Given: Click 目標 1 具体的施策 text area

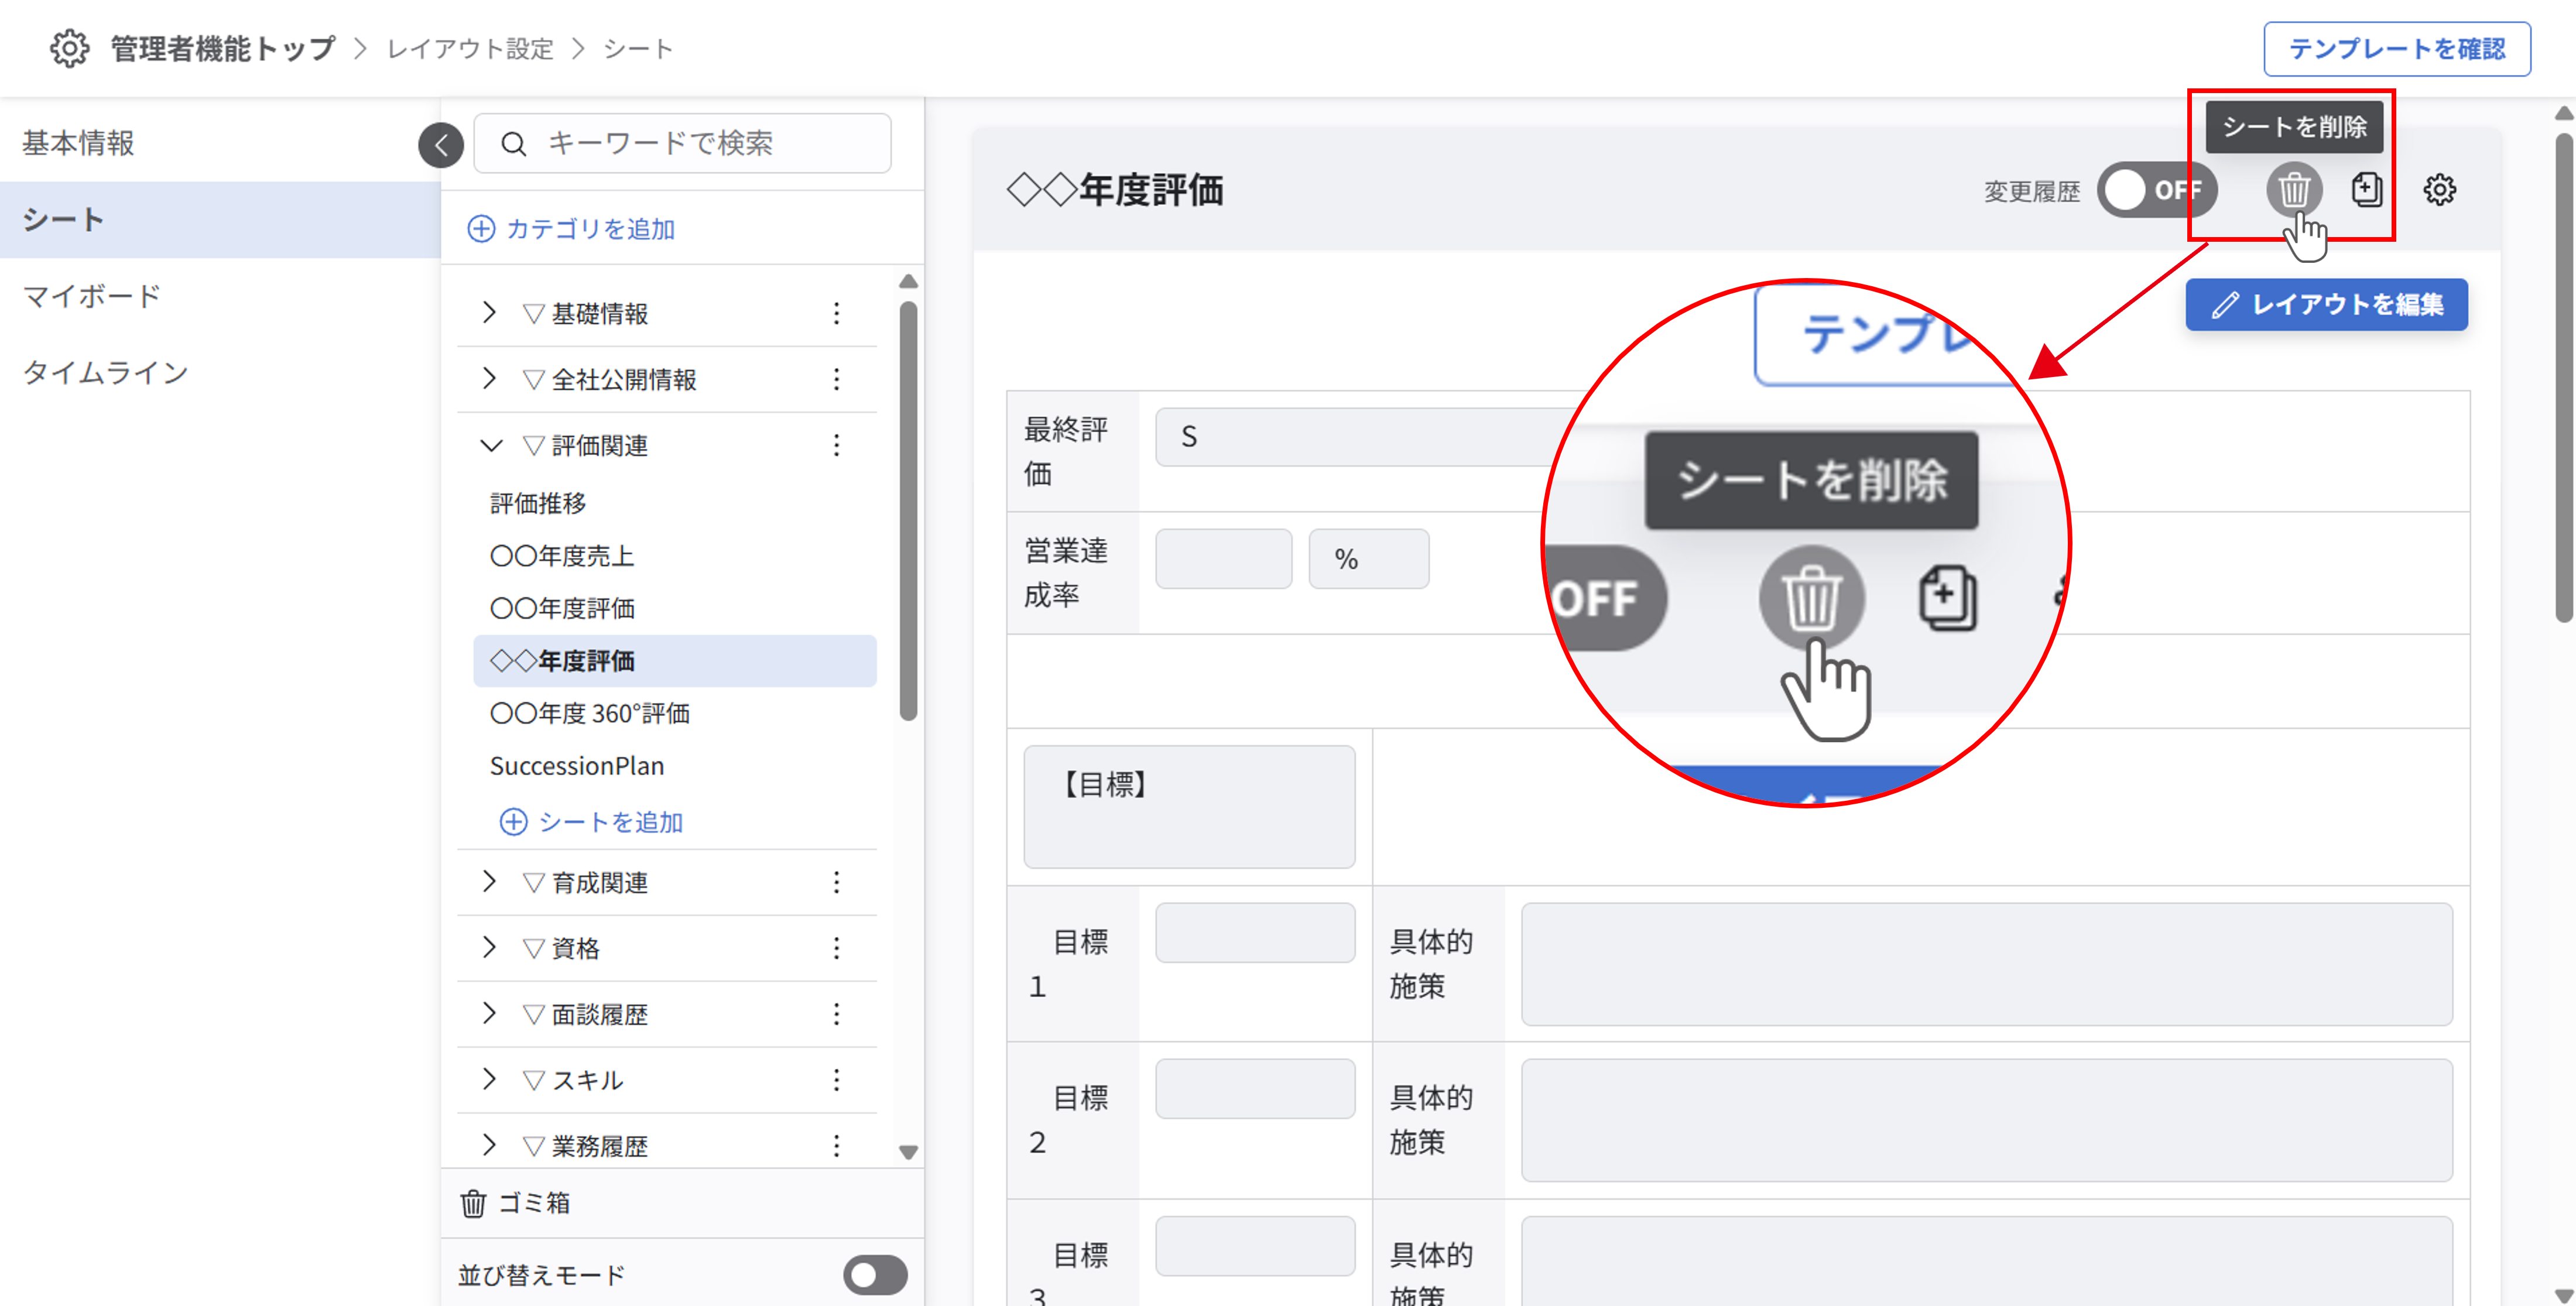Looking at the screenshot, I should 1986,964.
